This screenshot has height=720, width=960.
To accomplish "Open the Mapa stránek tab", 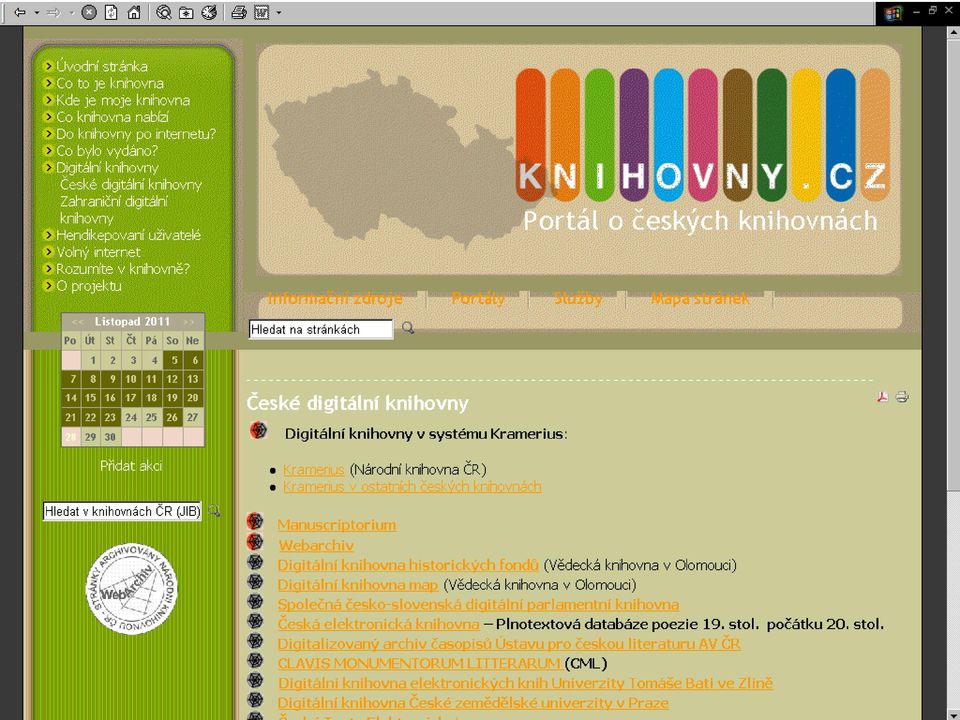I will tap(700, 298).
